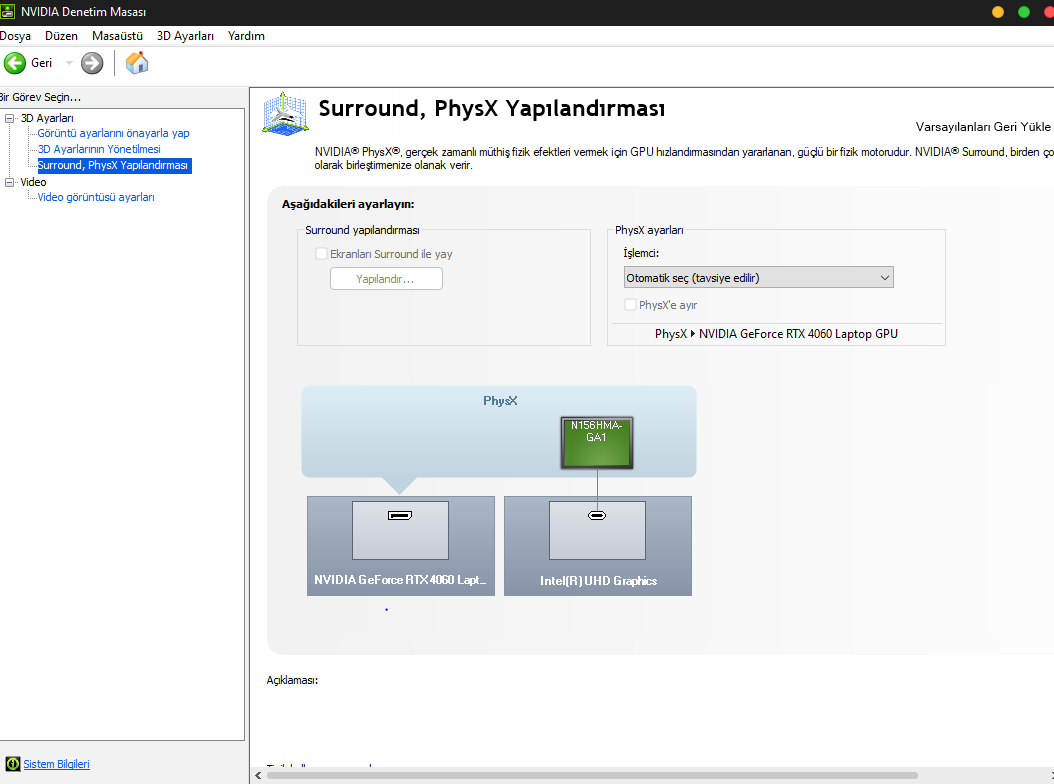Select the N156HMA-GA1 display icon
Image resolution: width=1054 pixels, height=784 pixels.
coord(597,442)
